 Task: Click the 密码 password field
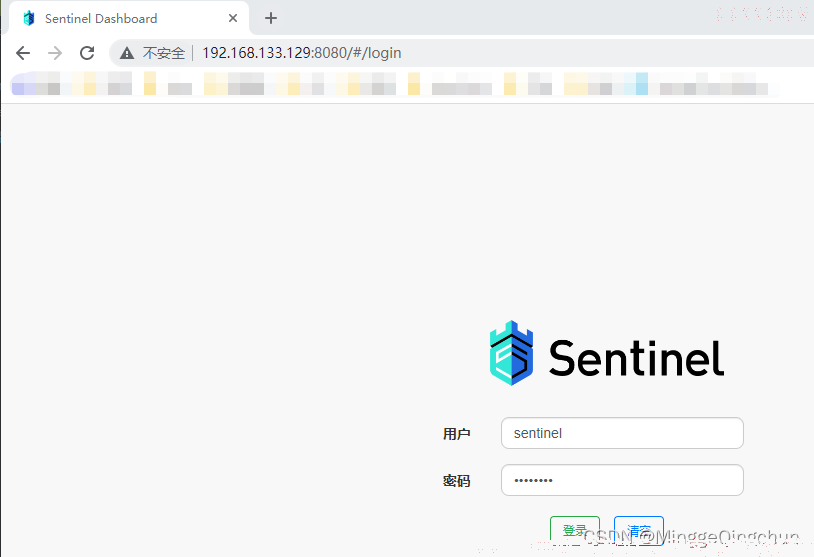pyautogui.click(x=622, y=480)
